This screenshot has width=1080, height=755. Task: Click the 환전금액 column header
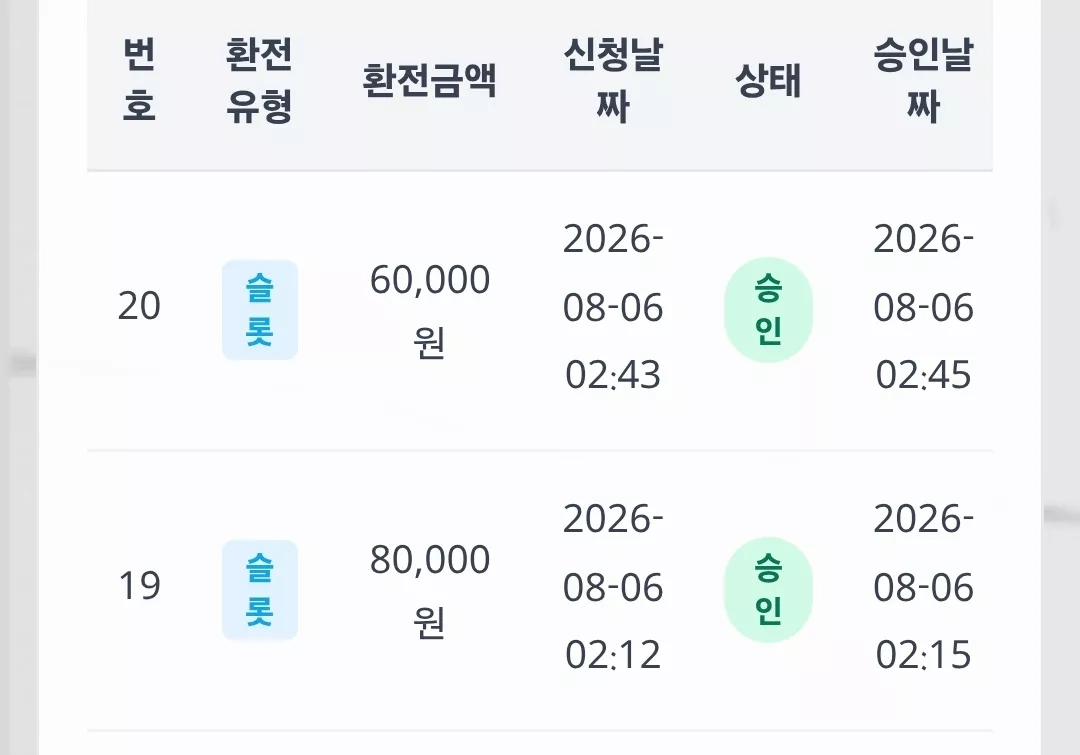pos(430,80)
